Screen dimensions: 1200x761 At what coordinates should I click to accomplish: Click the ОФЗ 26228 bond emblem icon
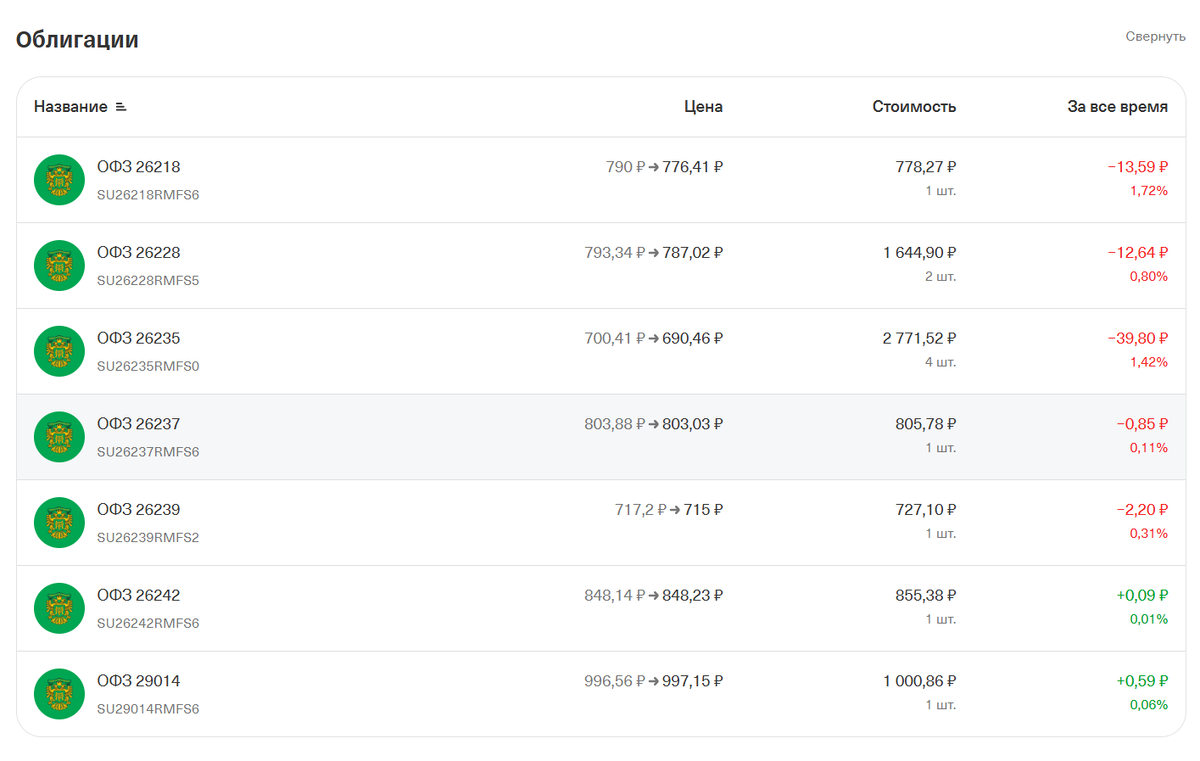(59, 266)
